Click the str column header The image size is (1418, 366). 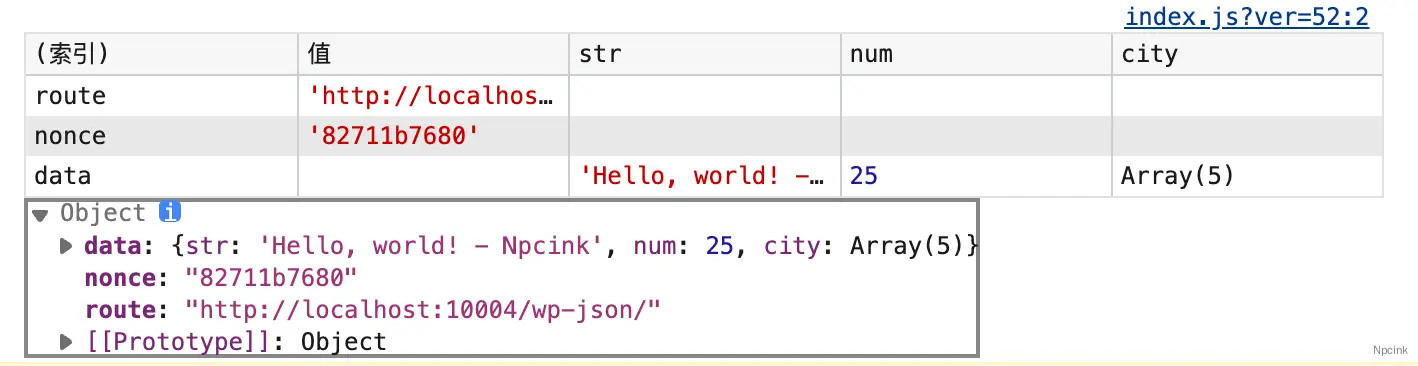click(705, 54)
